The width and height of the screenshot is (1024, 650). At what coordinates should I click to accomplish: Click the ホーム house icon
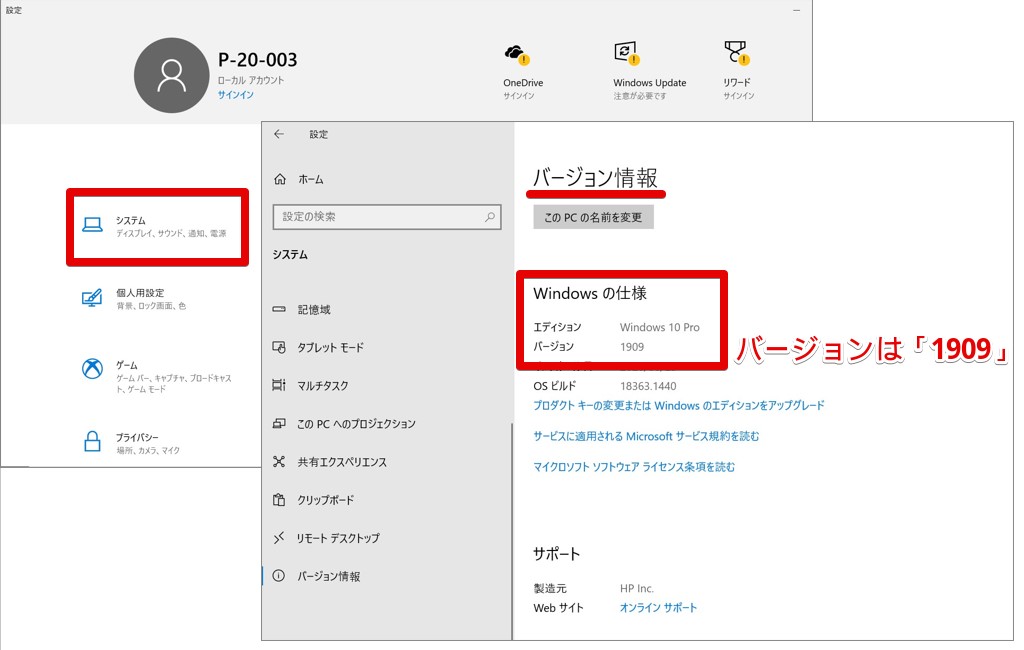pos(280,179)
